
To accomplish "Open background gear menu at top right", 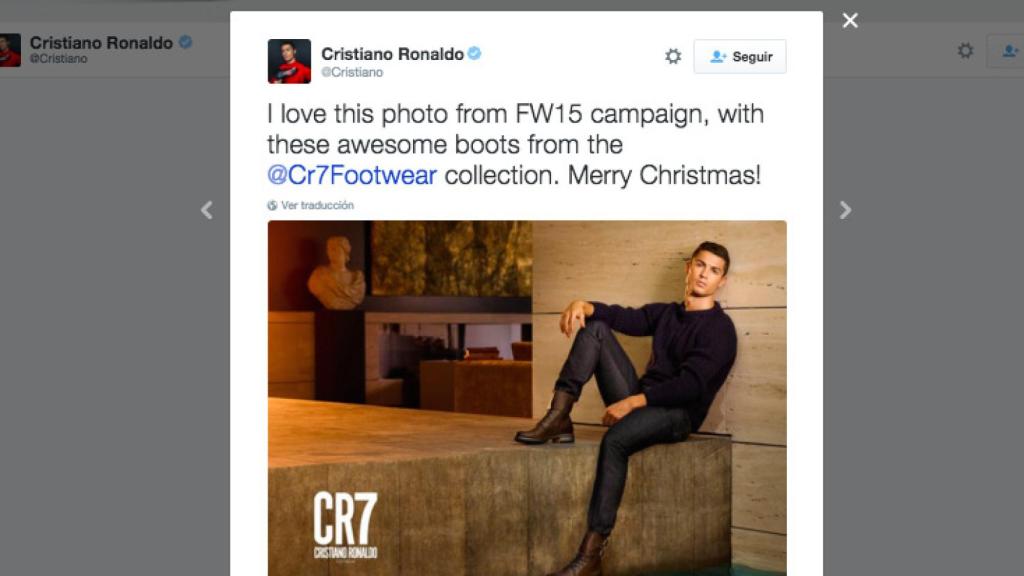I will pyautogui.click(x=965, y=50).
